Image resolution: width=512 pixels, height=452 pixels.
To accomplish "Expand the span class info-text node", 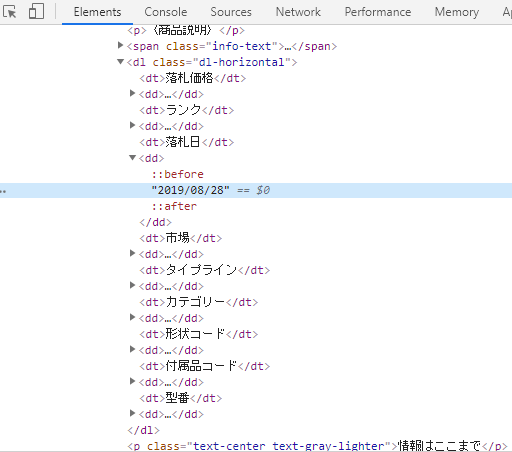I will [120, 45].
